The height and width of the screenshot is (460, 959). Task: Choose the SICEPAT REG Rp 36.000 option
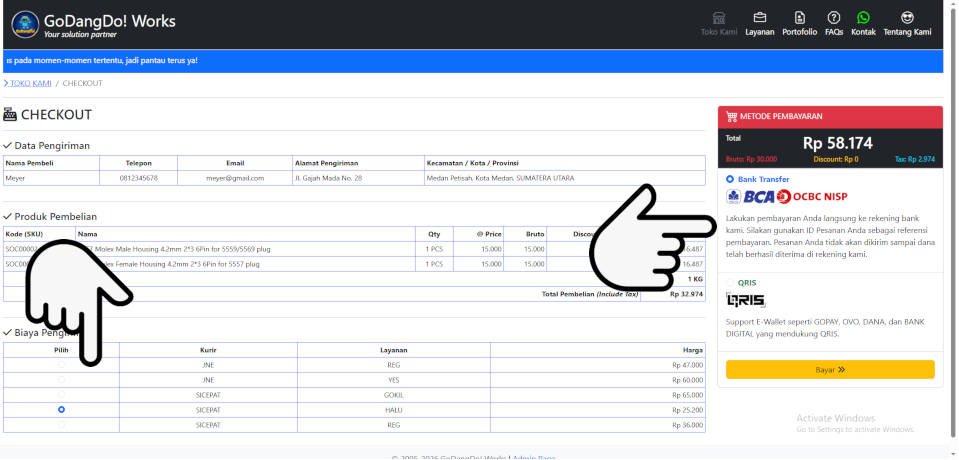62,425
